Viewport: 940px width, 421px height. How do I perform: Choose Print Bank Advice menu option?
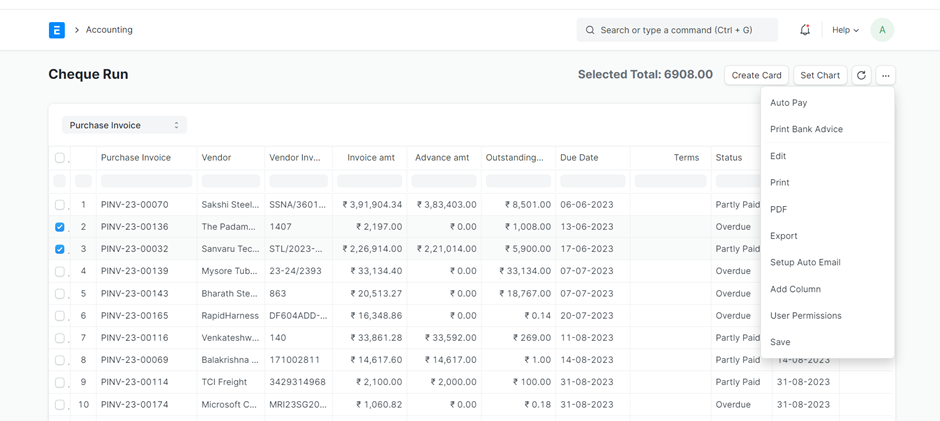coord(806,129)
